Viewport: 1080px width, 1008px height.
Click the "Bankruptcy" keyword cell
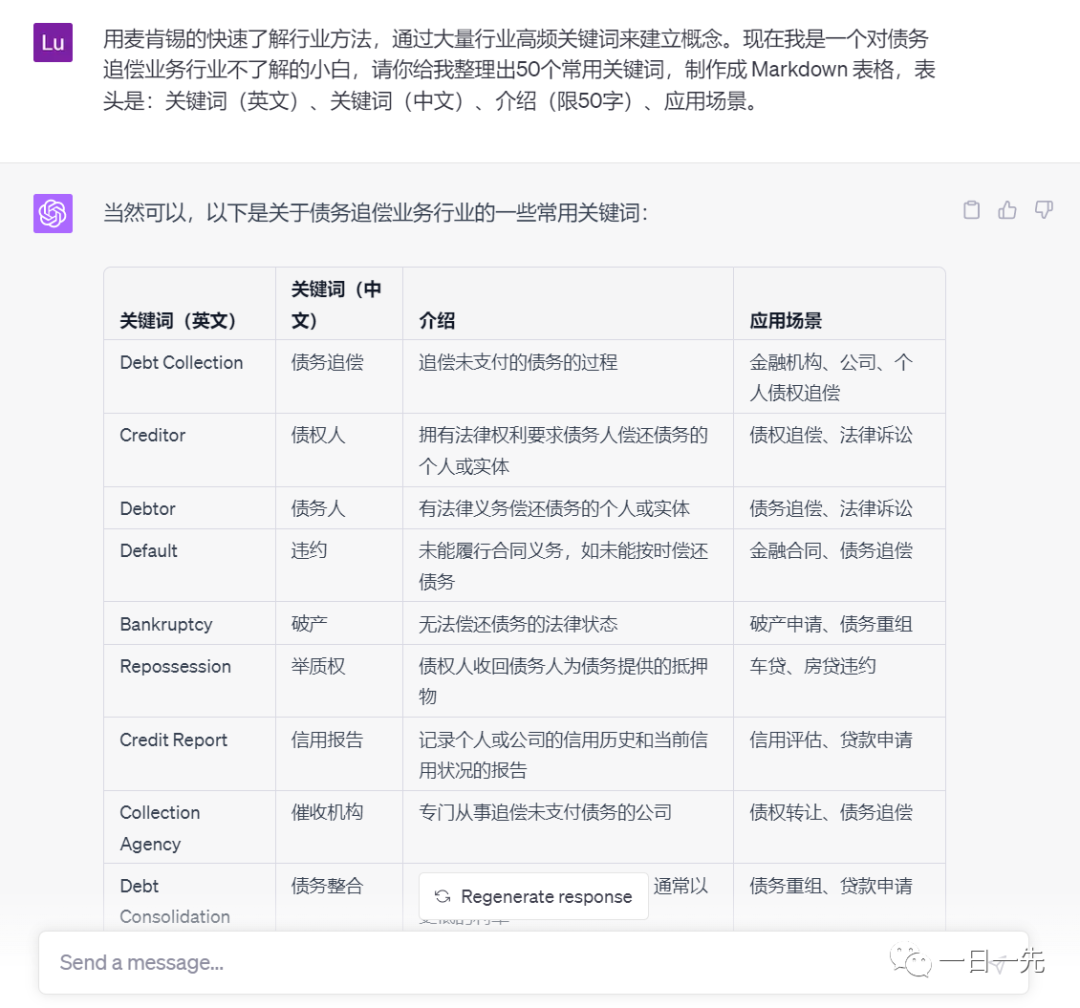[166, 625]
